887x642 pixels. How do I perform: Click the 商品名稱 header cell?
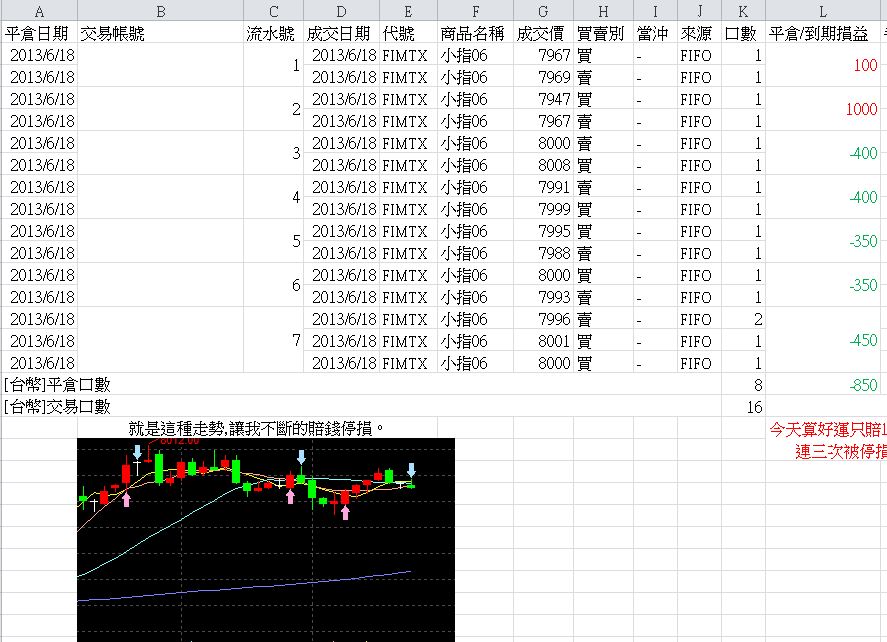click(476, 33)
